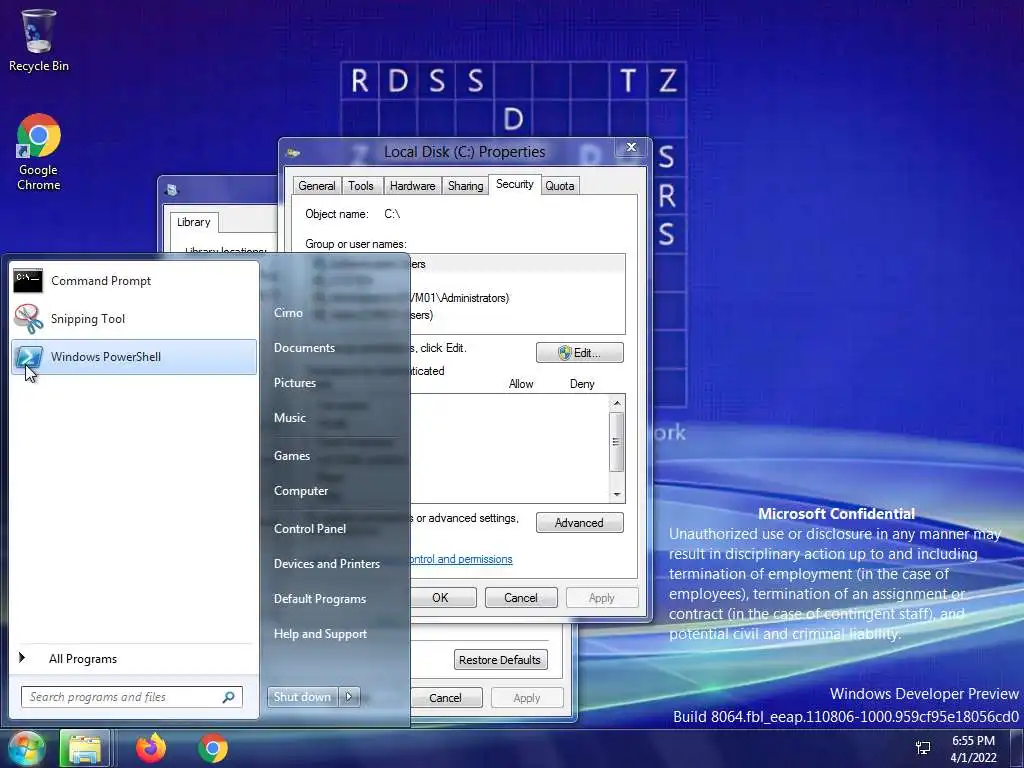The width and height of the screenshot is (1024, 768).
Task: Click Cancel in Local Disk Properties
Action: pyautogui.click(x=520, y=598)
